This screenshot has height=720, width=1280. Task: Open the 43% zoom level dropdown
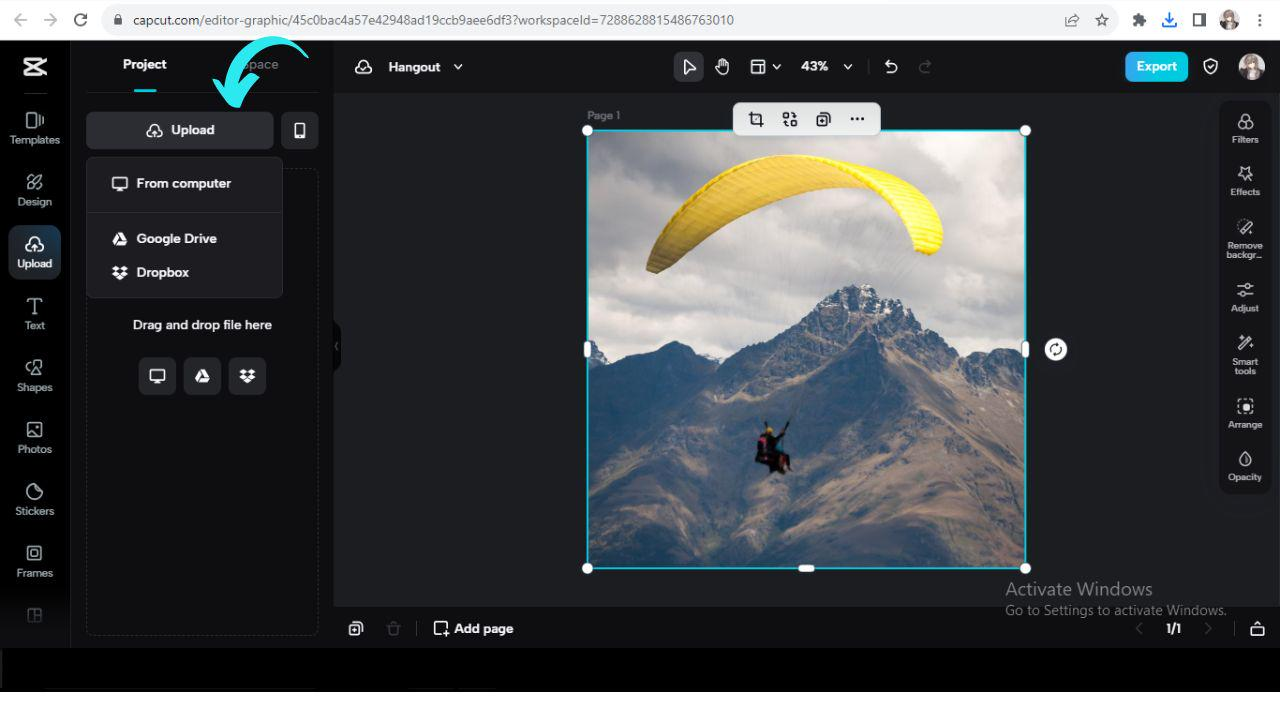click(x=827, y=67)
